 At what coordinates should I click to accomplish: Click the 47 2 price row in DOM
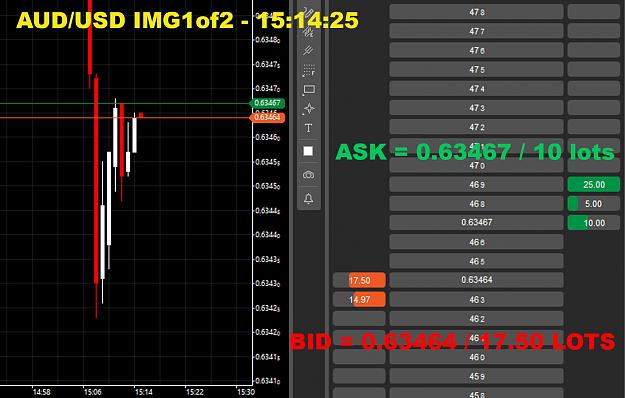476,127
